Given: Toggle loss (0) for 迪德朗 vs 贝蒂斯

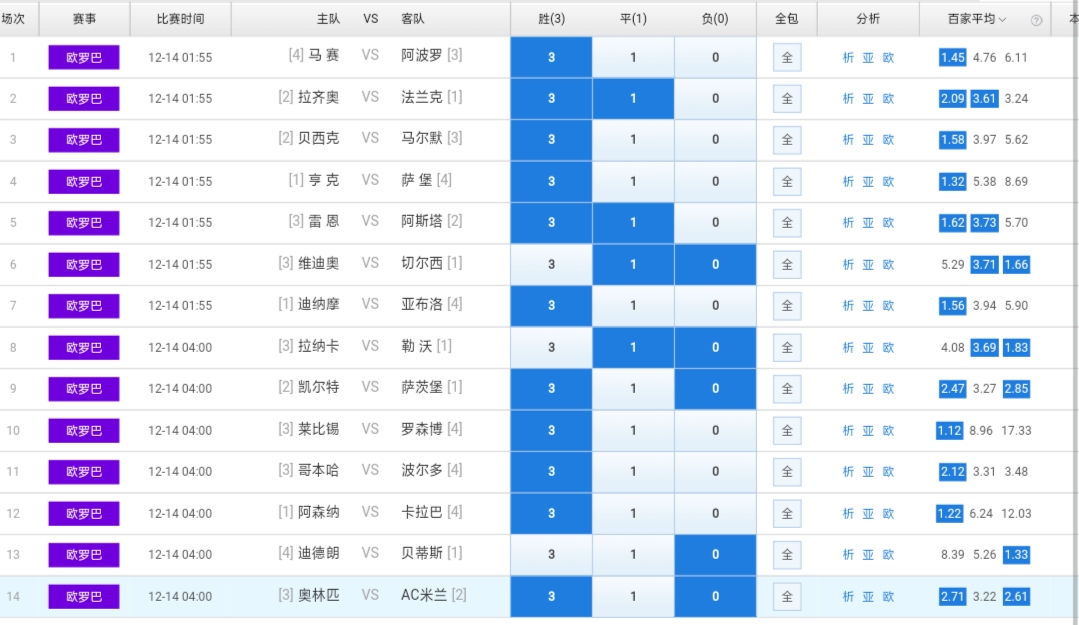Looking at the screenshot, I should coord(716,554).
